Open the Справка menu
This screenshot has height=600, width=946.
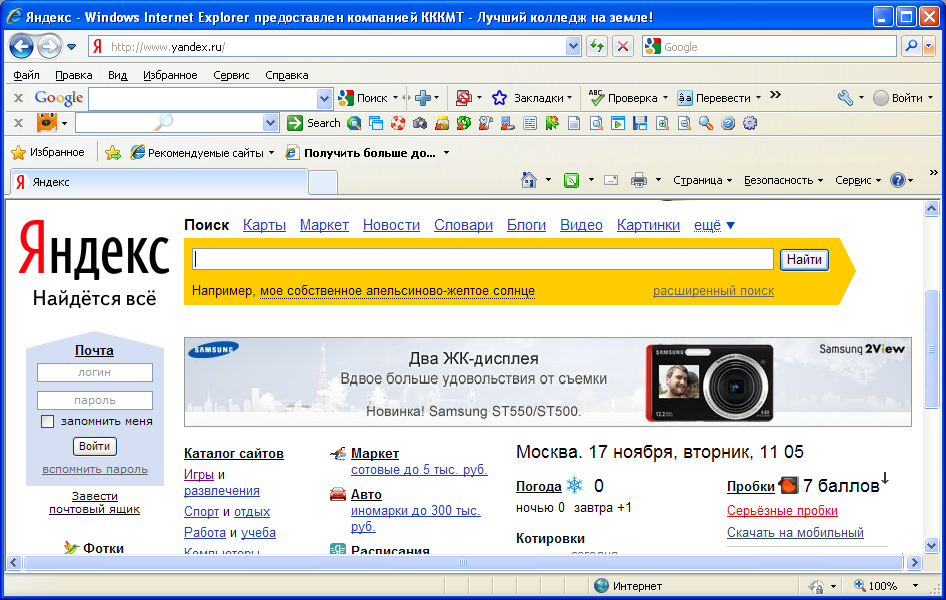click(287, 75)
